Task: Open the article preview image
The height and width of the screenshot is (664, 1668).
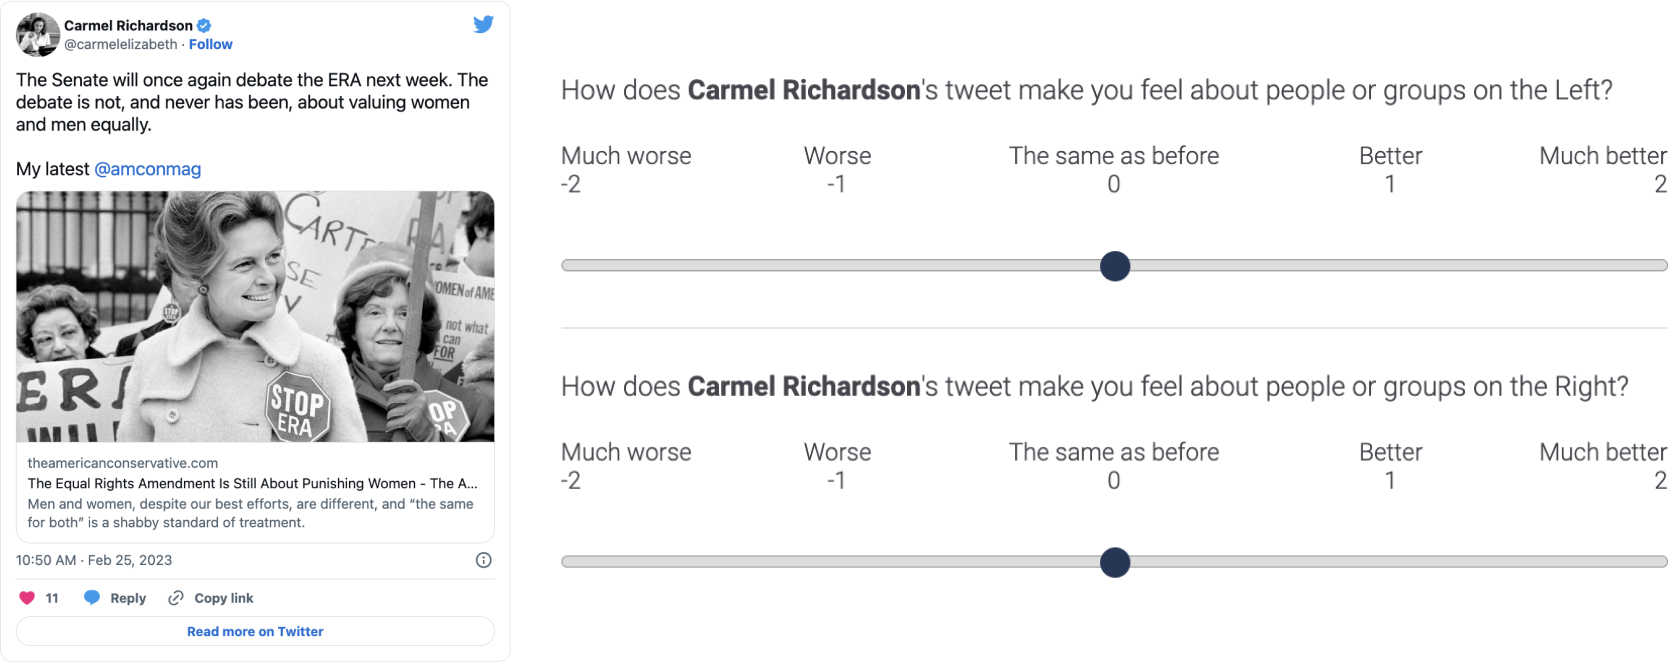Action: point(255,316)
